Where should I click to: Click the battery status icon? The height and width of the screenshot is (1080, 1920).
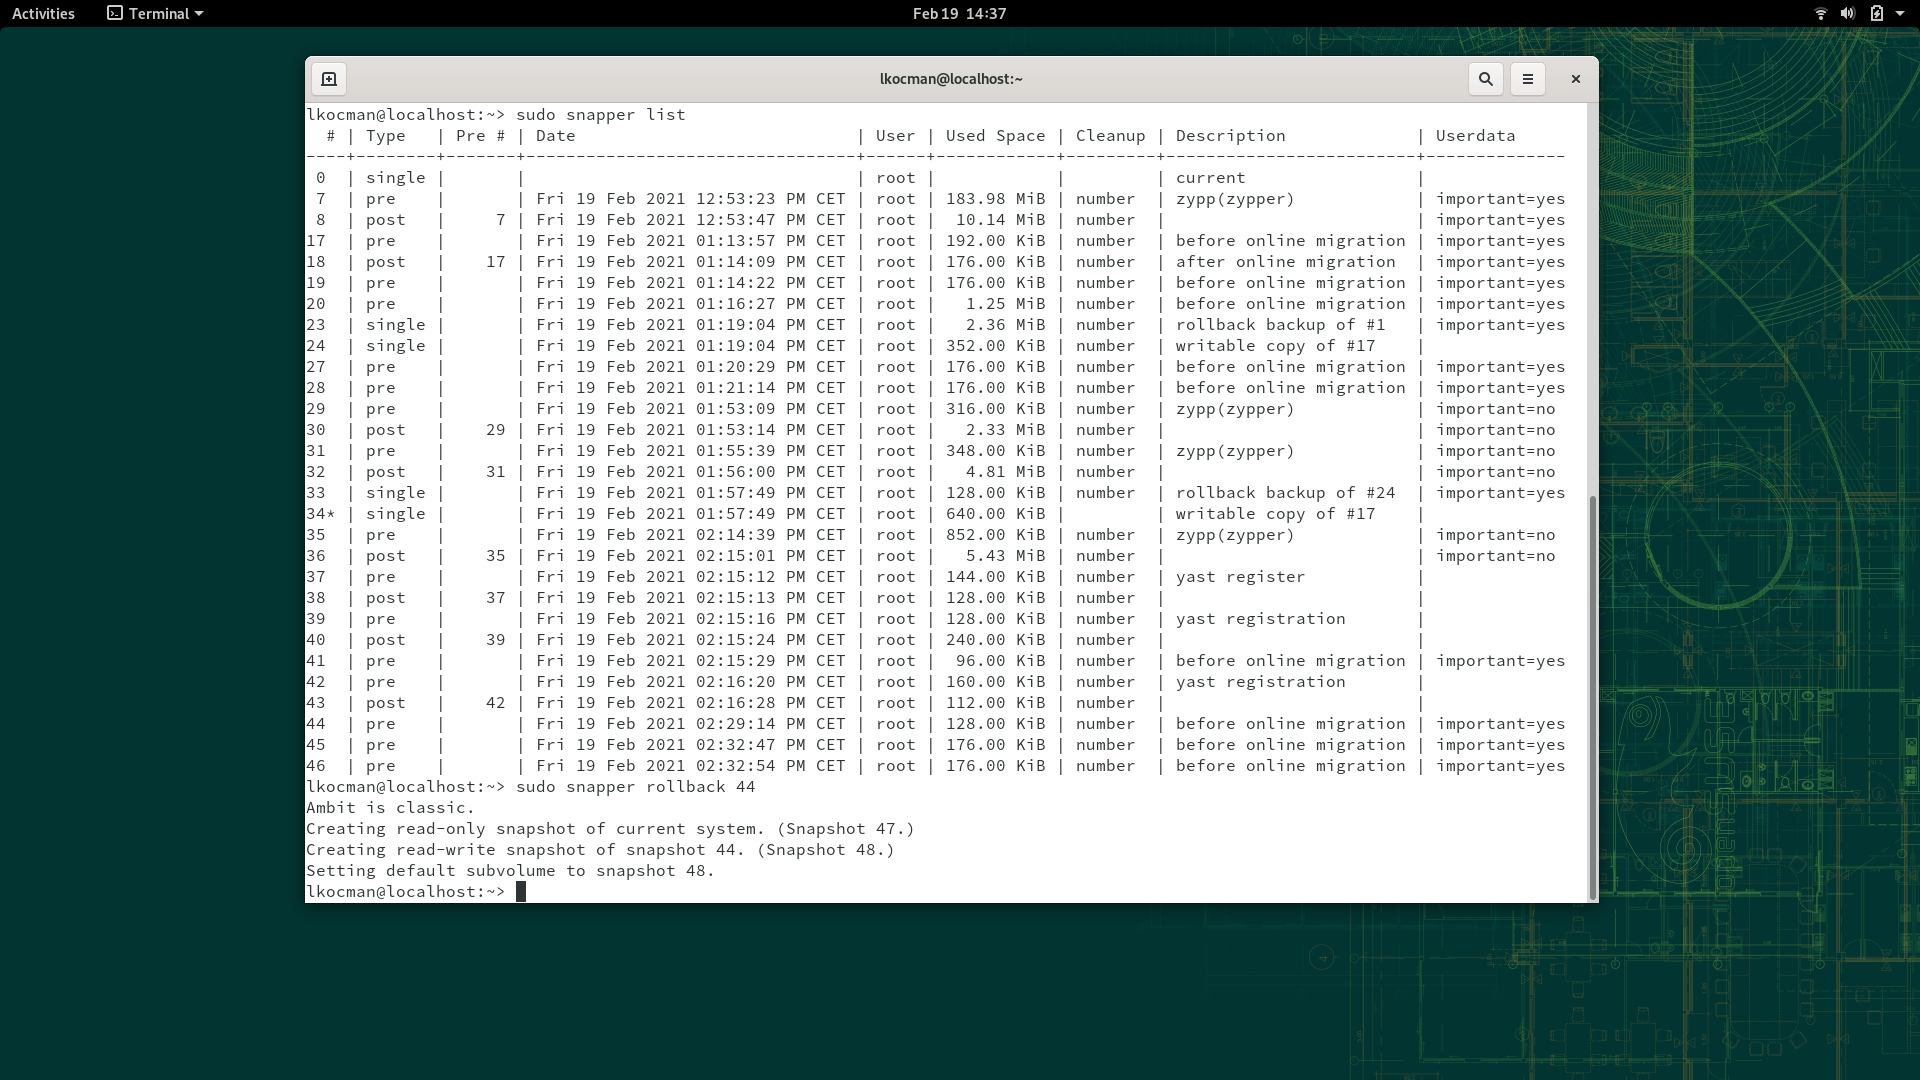point(1876,14)
